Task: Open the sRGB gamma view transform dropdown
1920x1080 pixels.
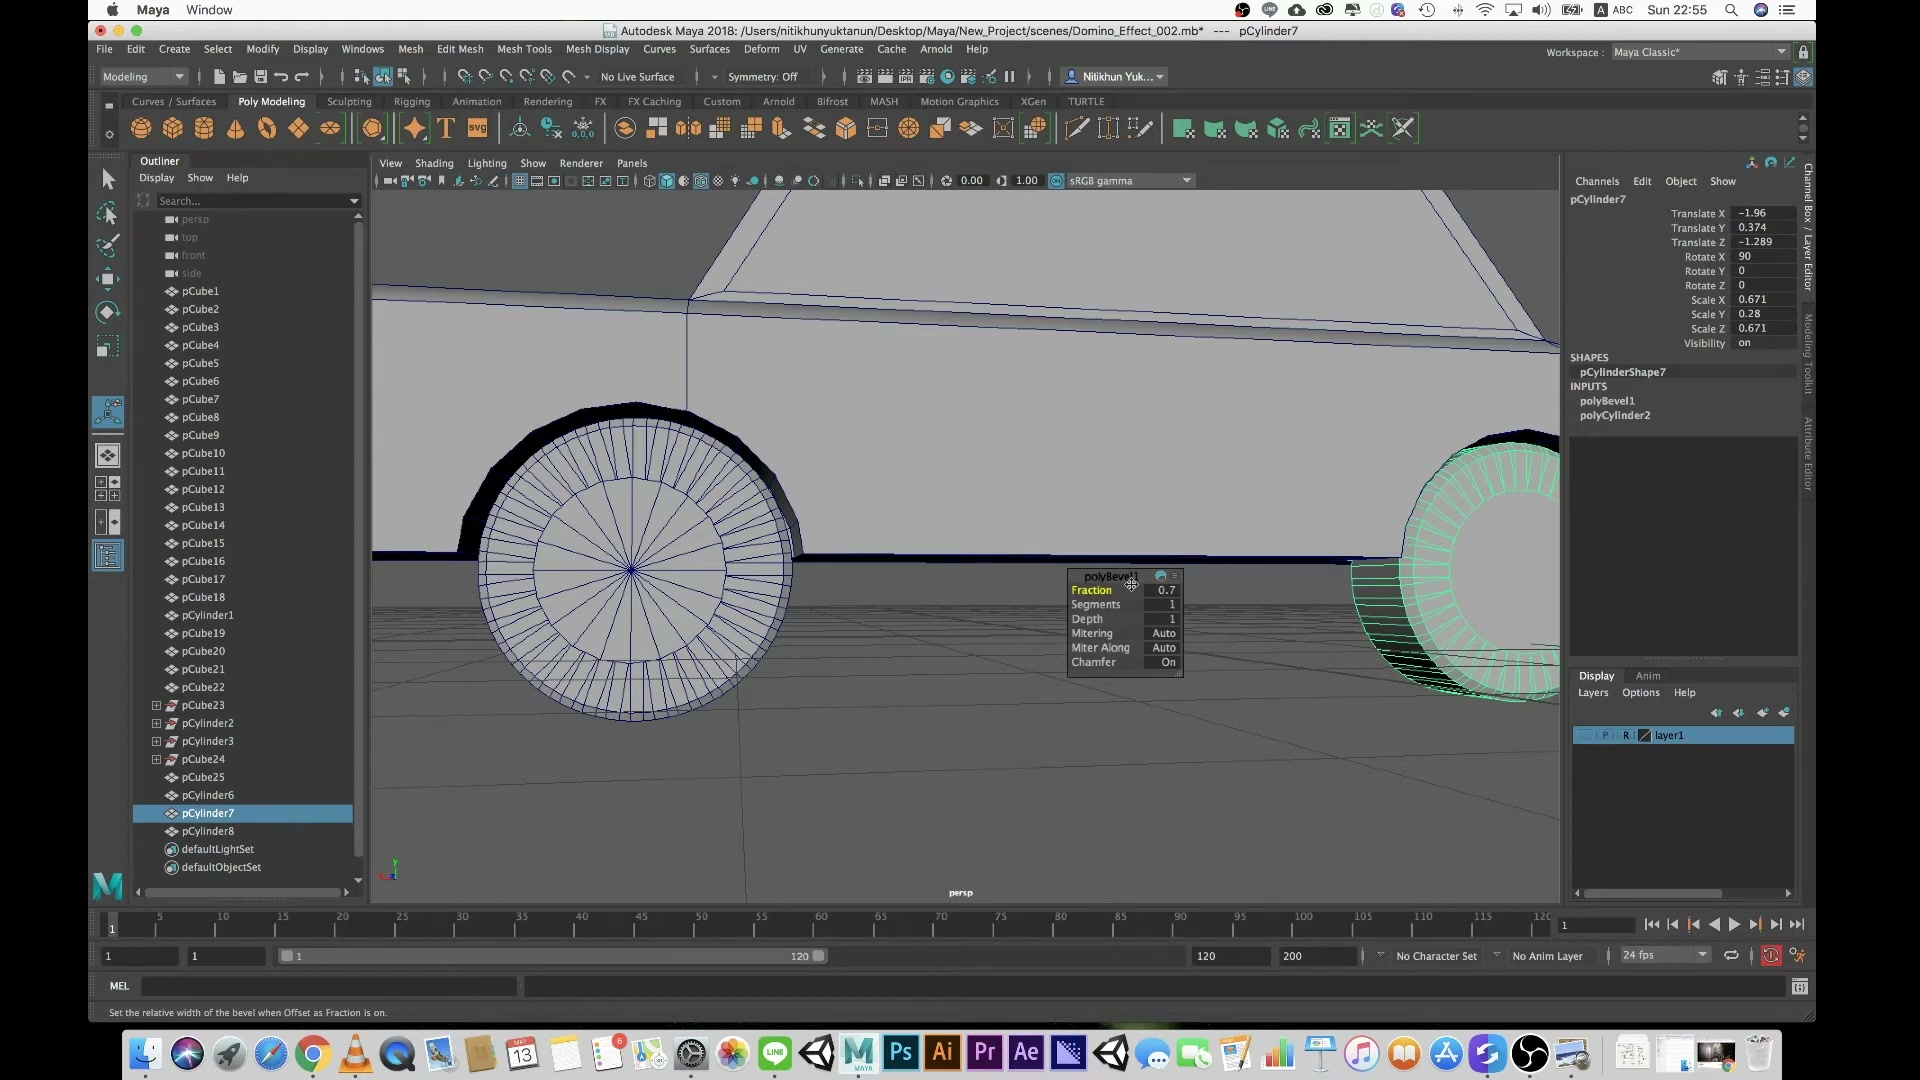Action: pyautogui.click(x=1131, y=181)
